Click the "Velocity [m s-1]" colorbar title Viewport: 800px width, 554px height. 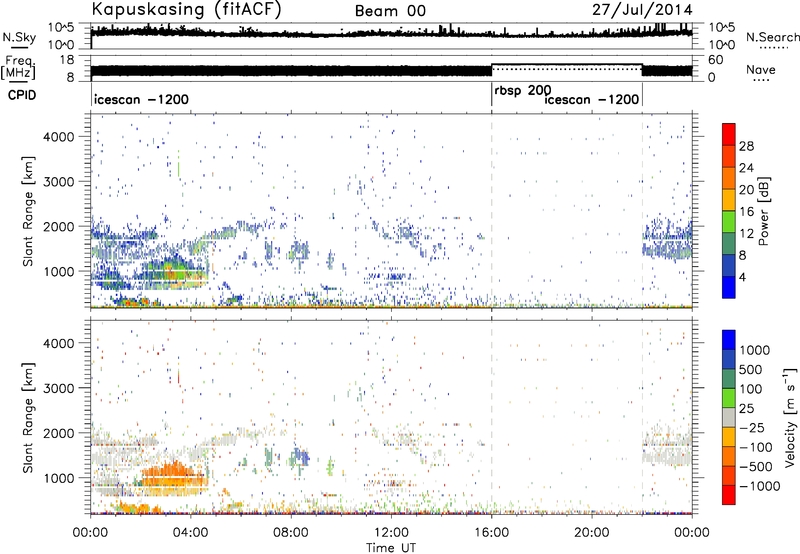[790, 417]
